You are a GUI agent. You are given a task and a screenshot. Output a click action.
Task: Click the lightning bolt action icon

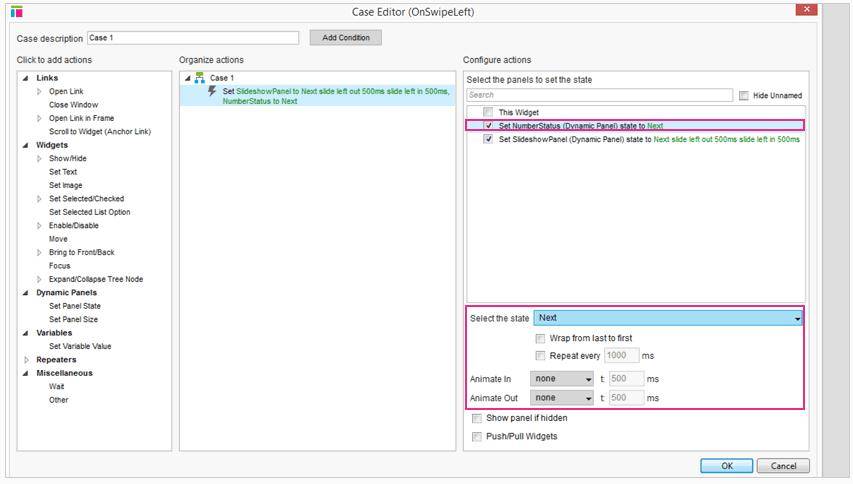[x=212, y=91]
